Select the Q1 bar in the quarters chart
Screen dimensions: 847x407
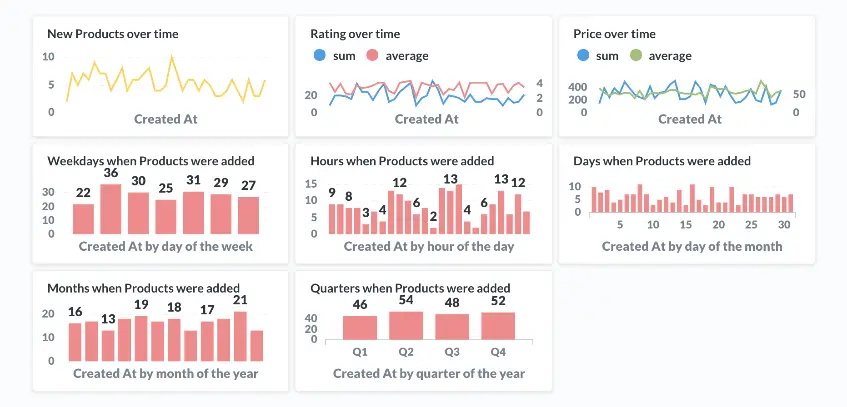click(x=360, y=328)
